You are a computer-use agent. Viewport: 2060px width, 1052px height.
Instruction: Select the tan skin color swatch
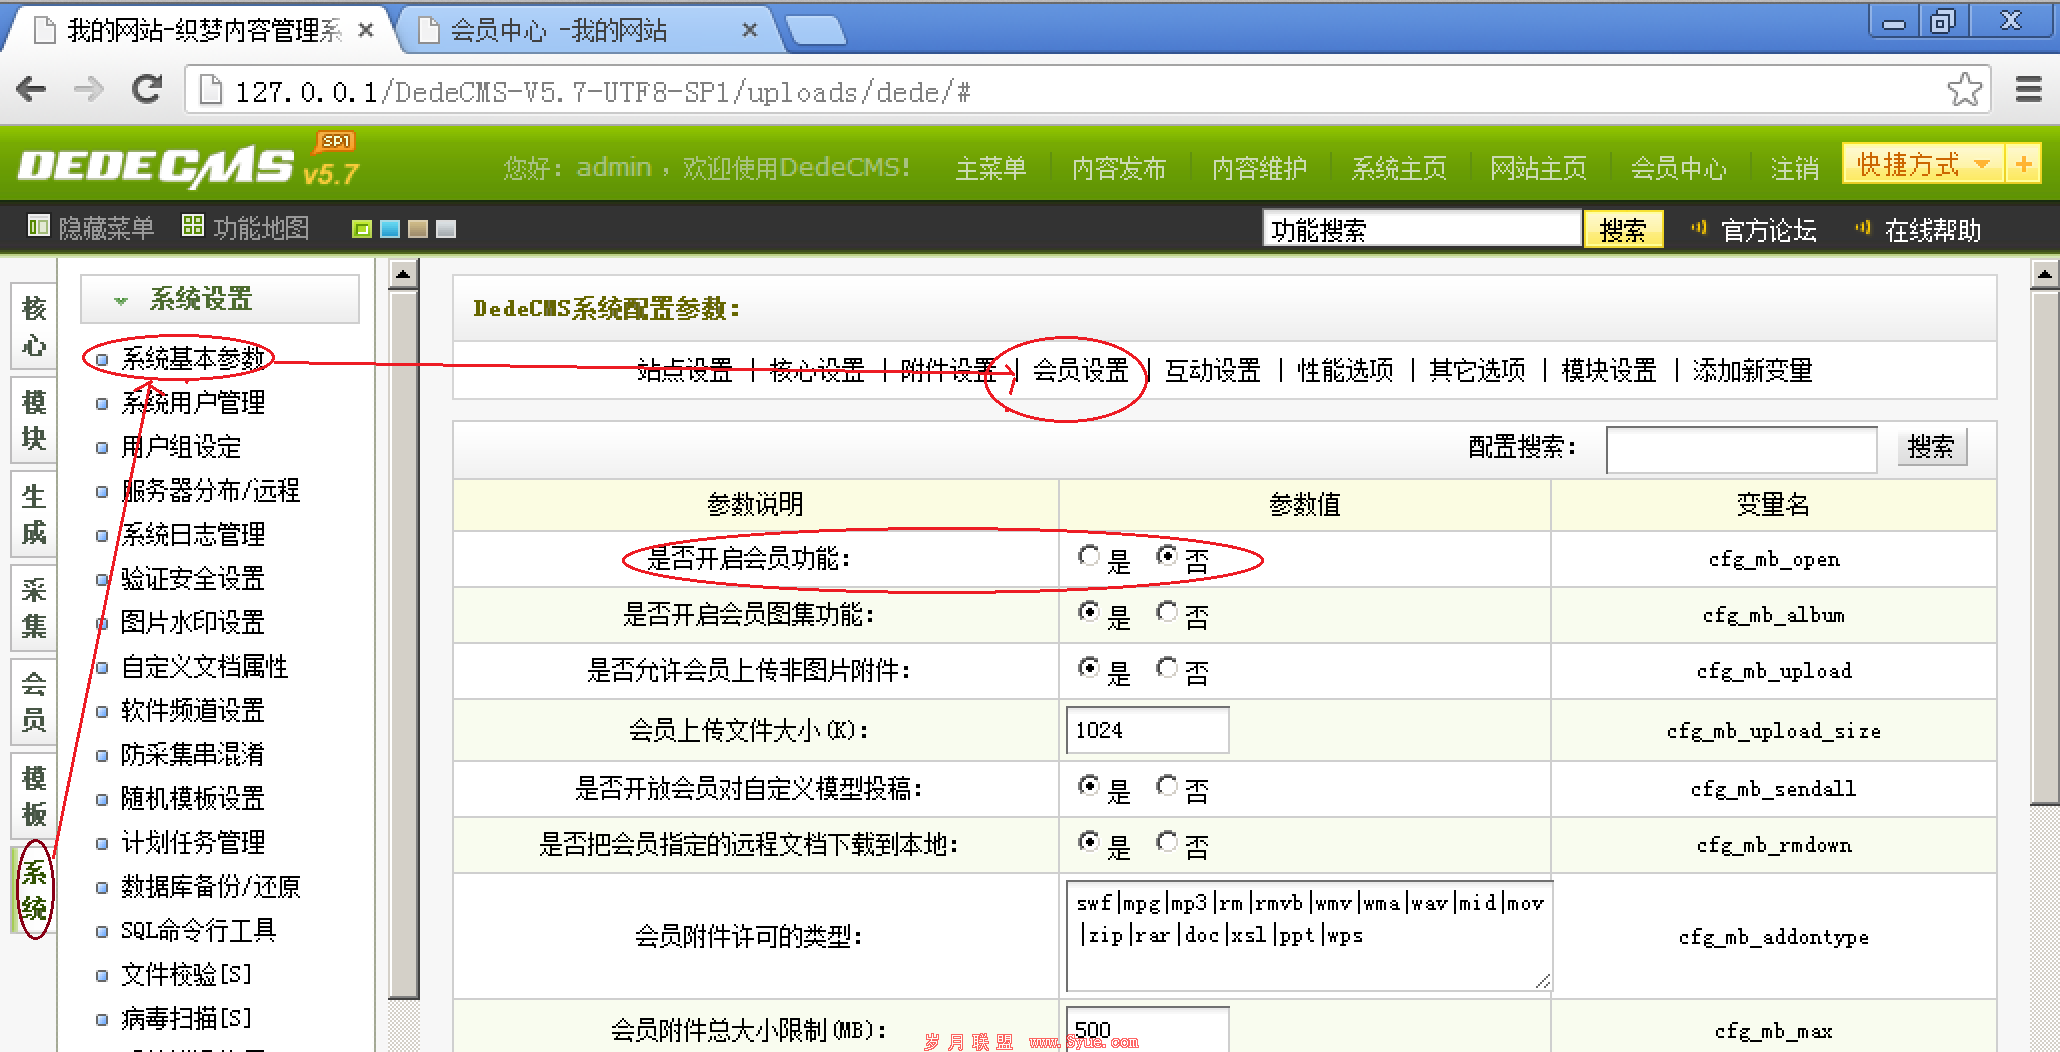[x=418, y=229]
